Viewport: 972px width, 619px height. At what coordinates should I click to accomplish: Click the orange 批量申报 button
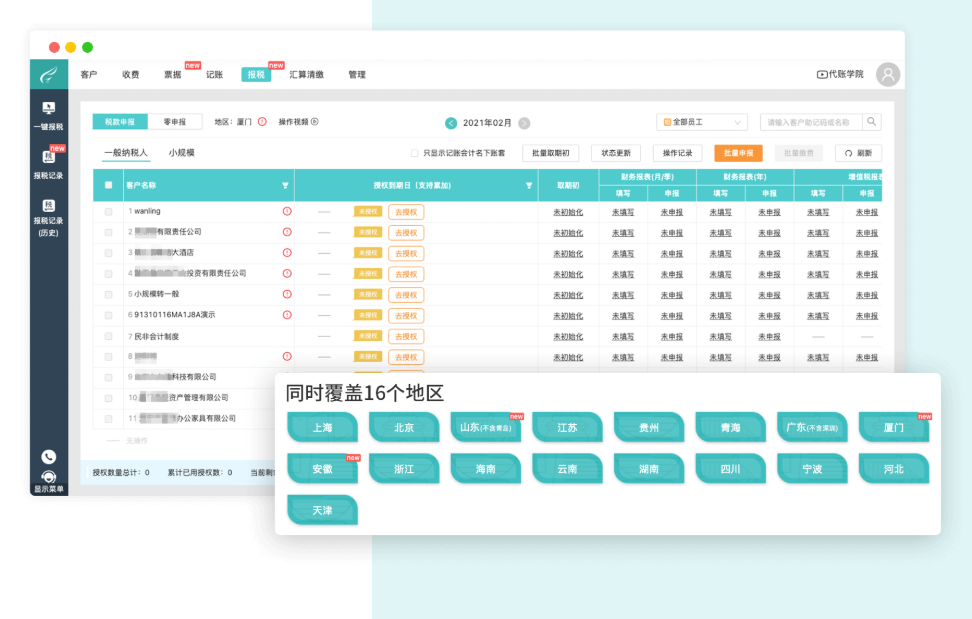click(x=738, y=153)
